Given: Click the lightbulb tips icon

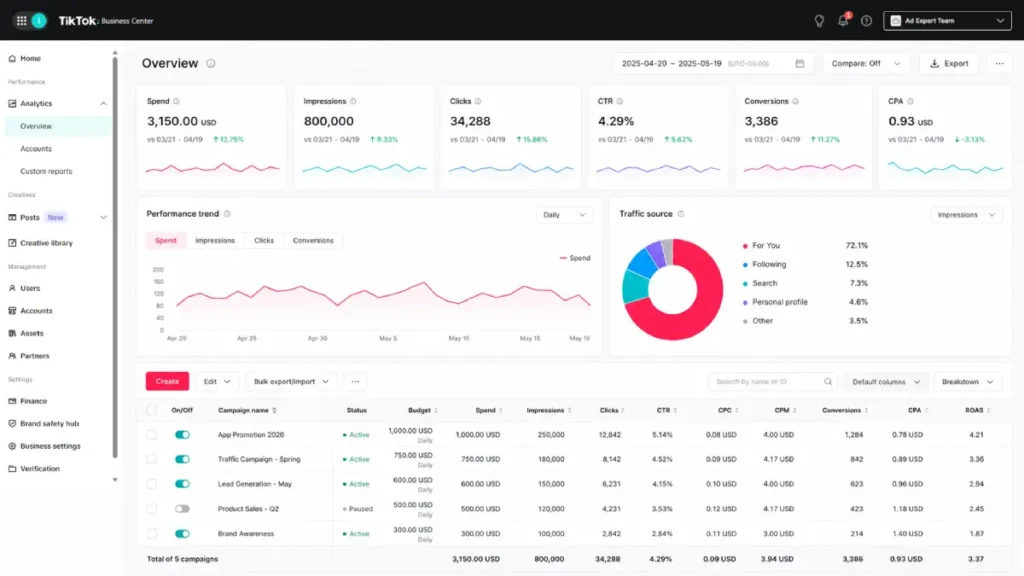Looking at the screenshot, I should pyautogui.click(x=819, y=21).
